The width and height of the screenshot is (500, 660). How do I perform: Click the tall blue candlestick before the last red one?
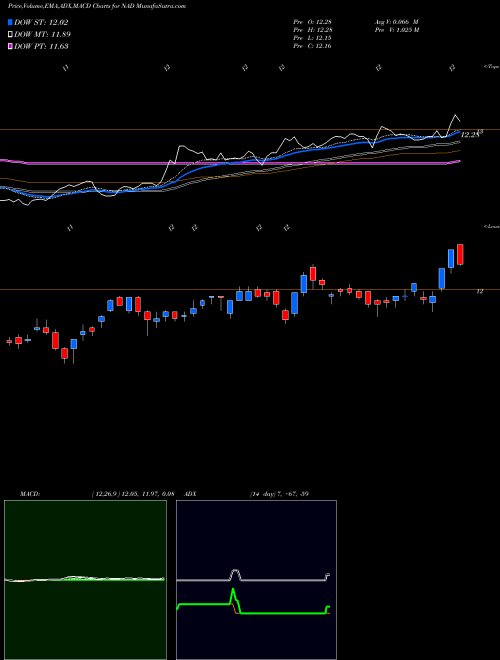point(451,258)
